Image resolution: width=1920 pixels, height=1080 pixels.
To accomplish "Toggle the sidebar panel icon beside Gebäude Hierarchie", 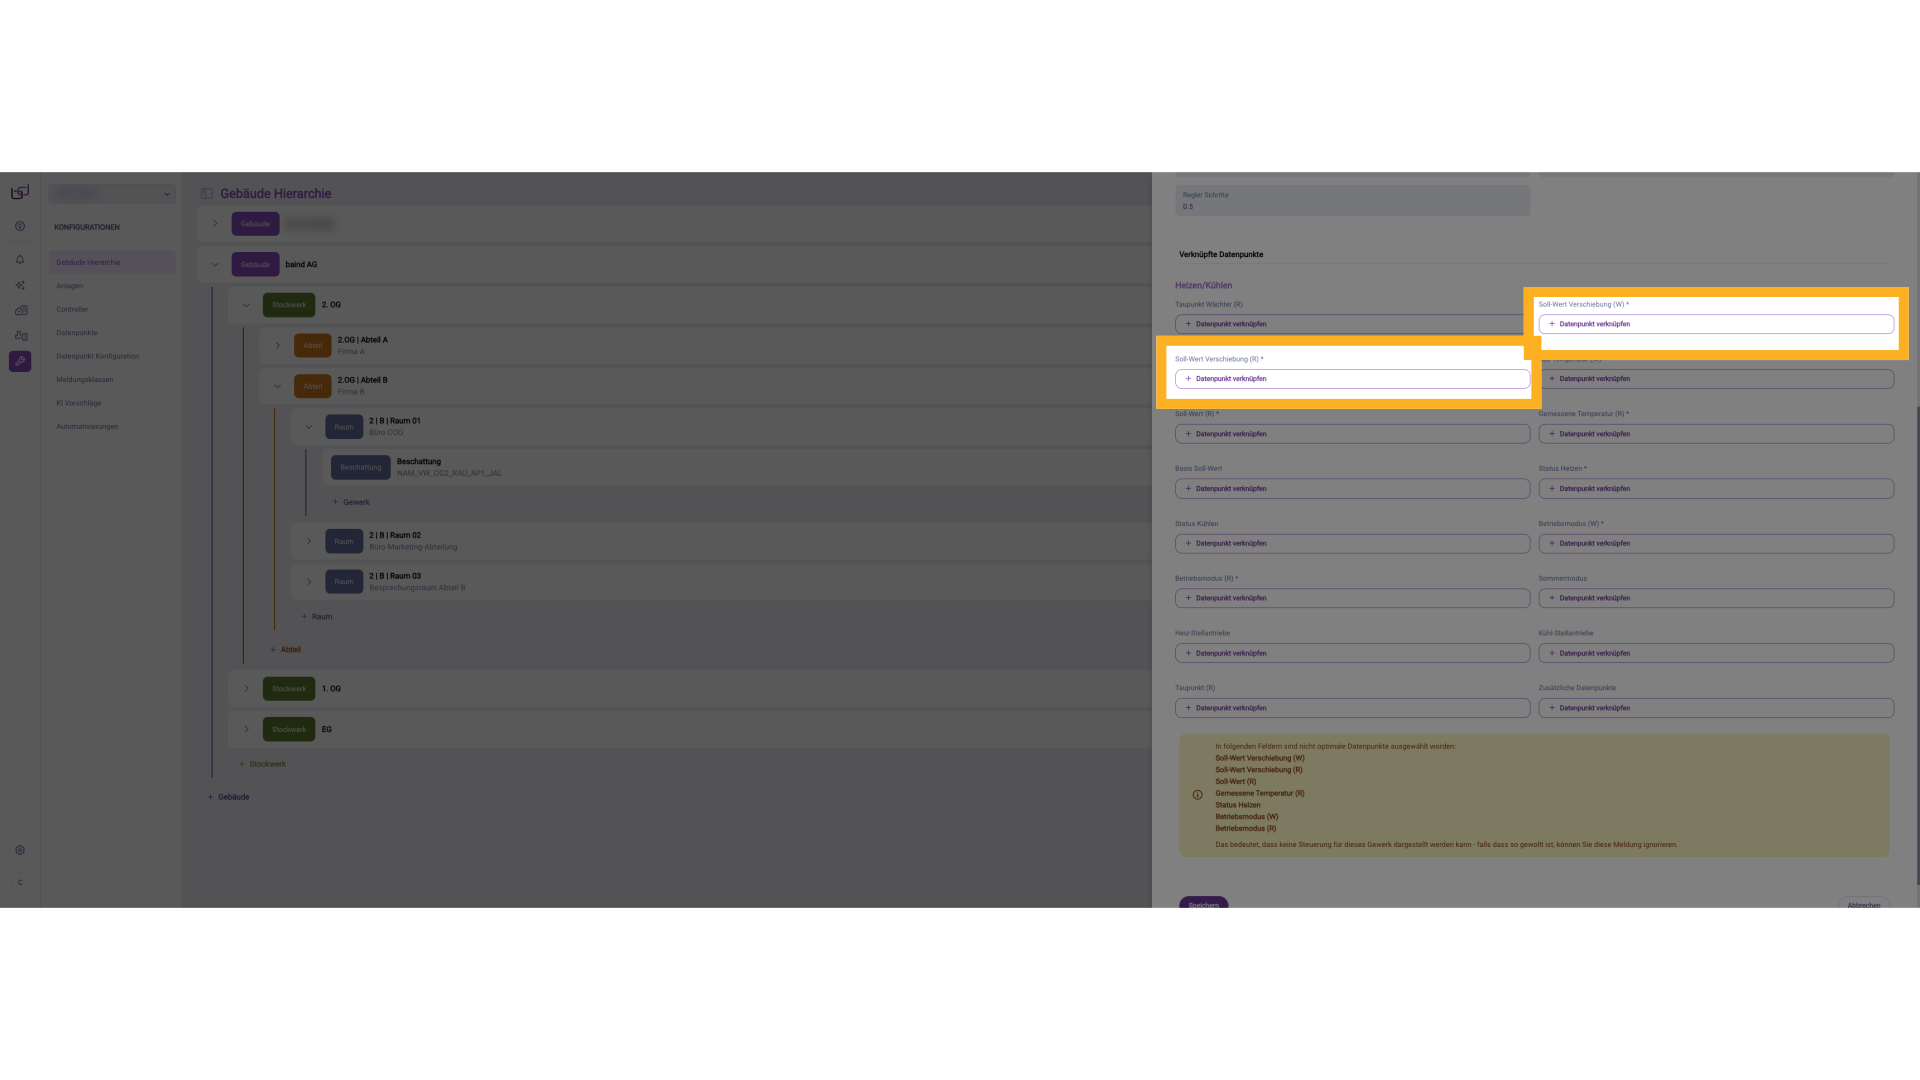I will pos(207,194).
